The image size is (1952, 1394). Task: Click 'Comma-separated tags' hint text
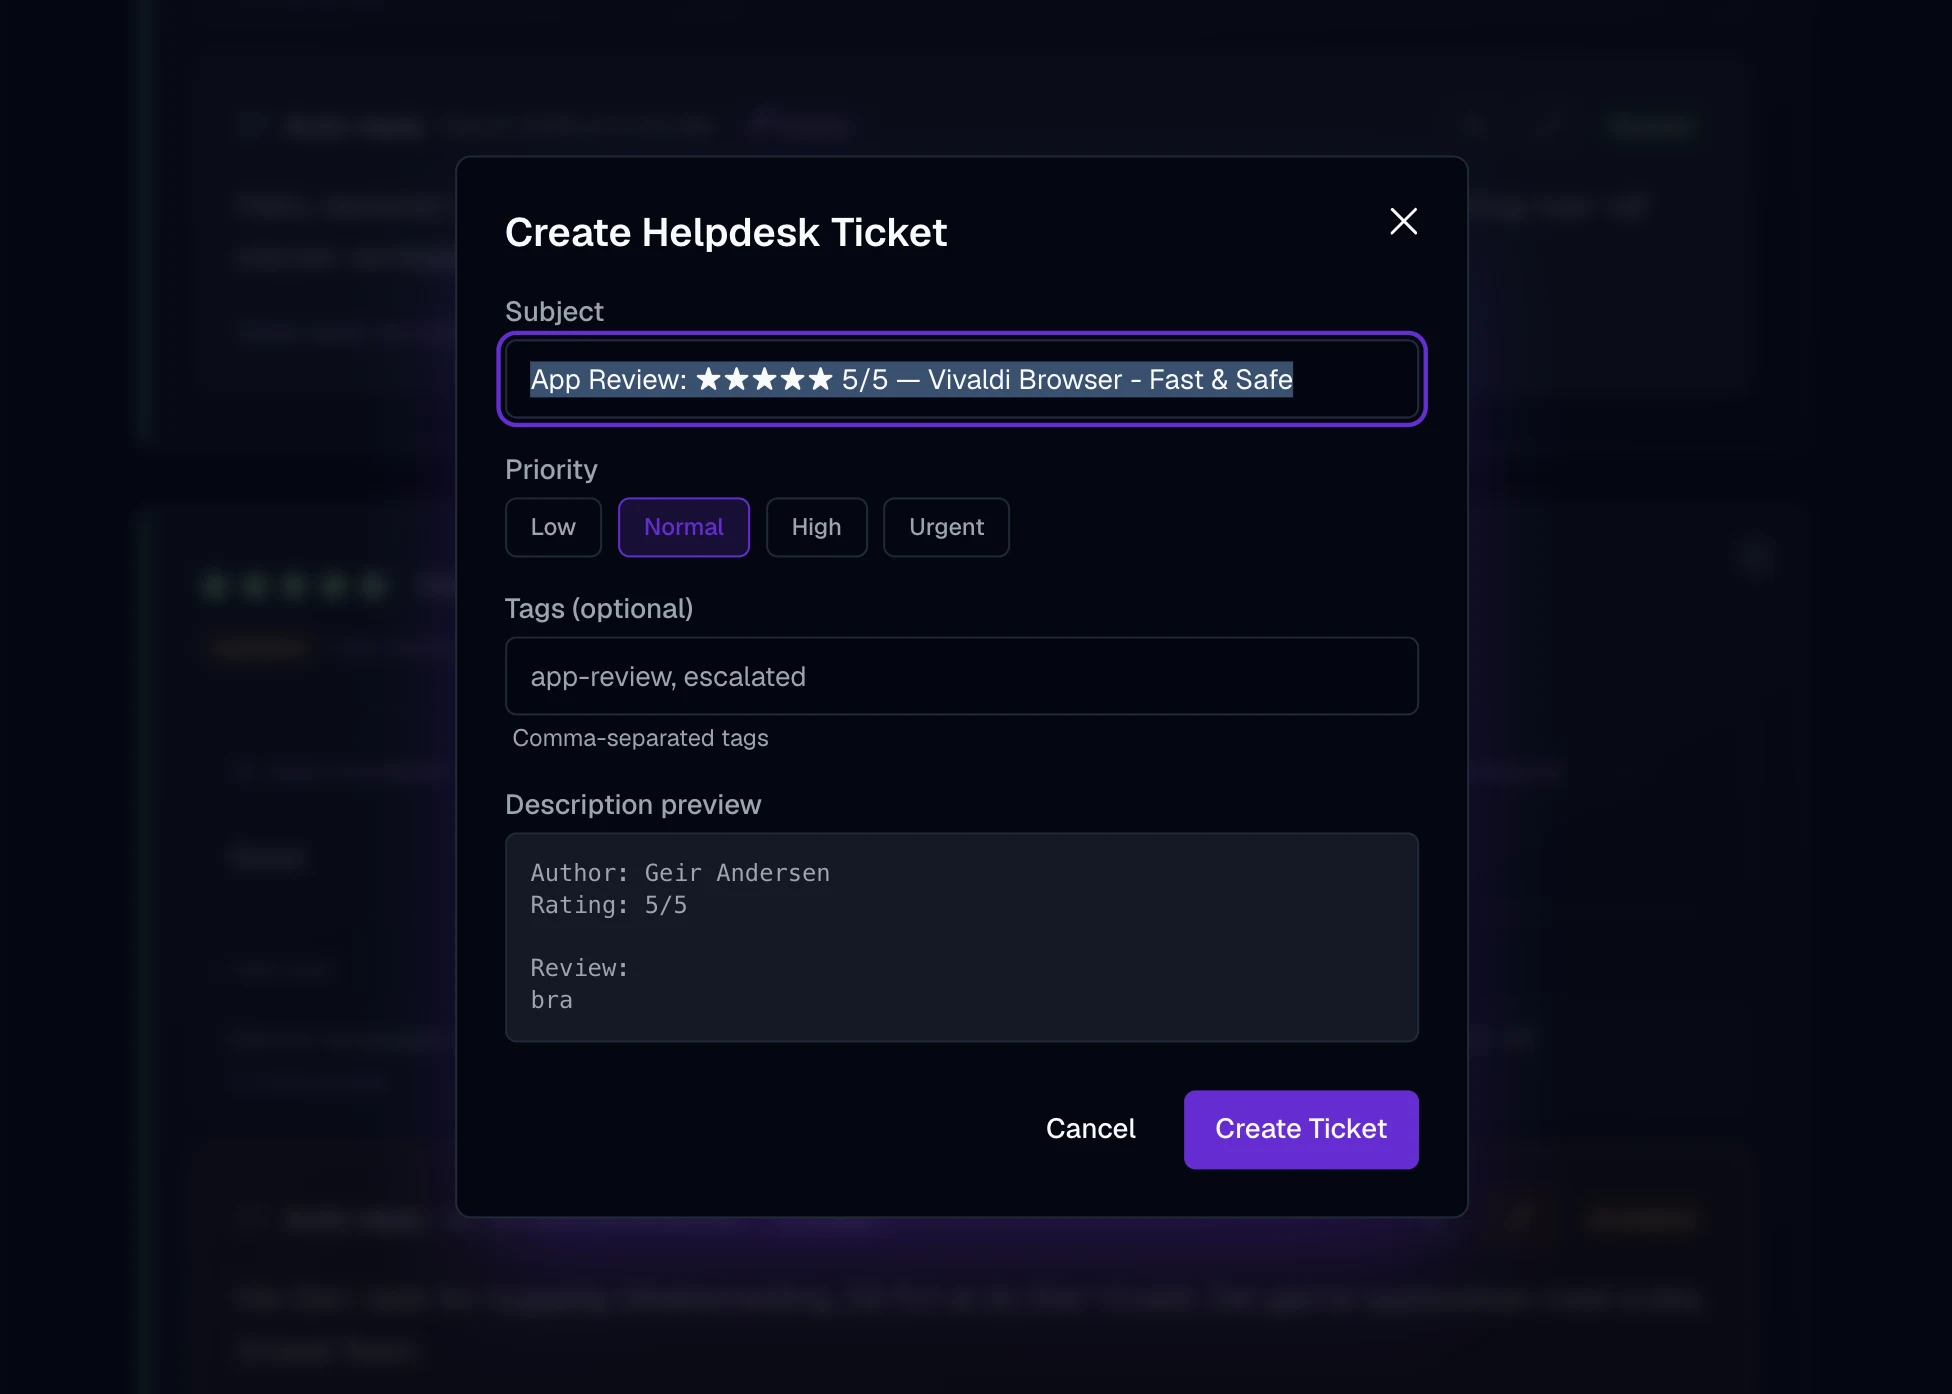tap(640, 738)
